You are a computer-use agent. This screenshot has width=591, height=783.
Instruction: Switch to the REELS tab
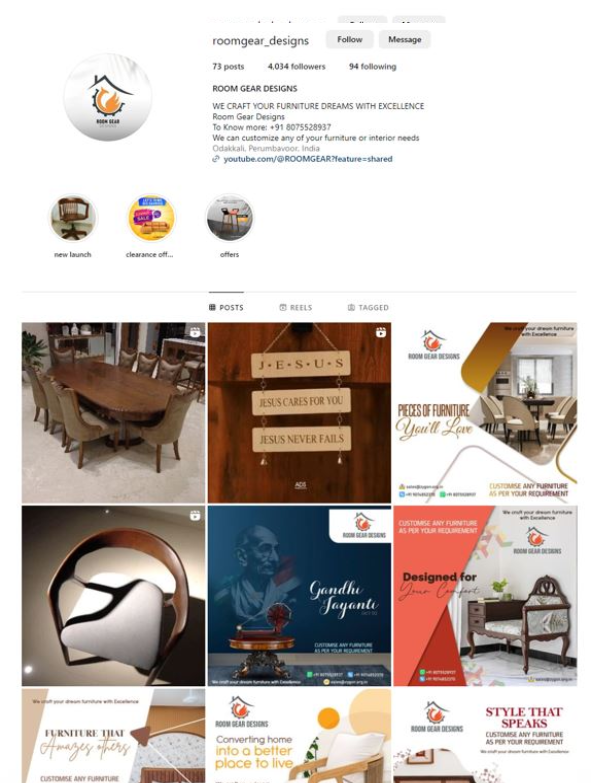(x=296, y=308)
